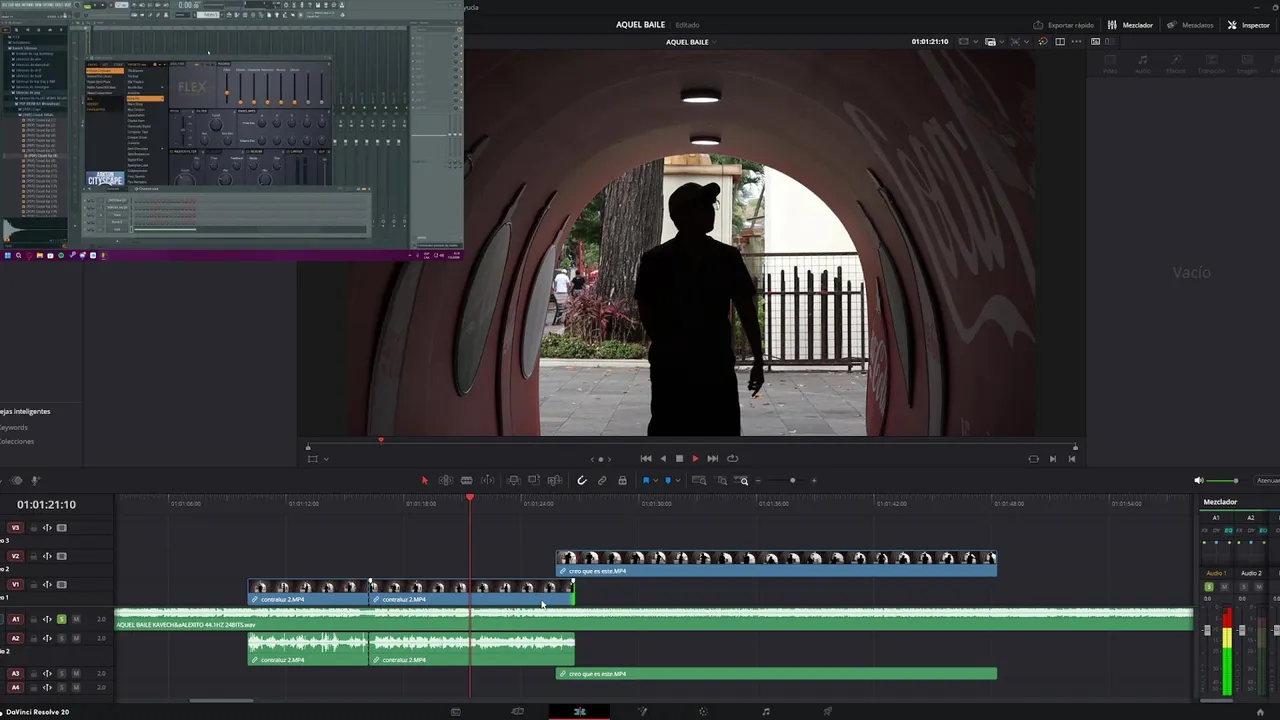Add a blue flag to clip

coord(646,480)
